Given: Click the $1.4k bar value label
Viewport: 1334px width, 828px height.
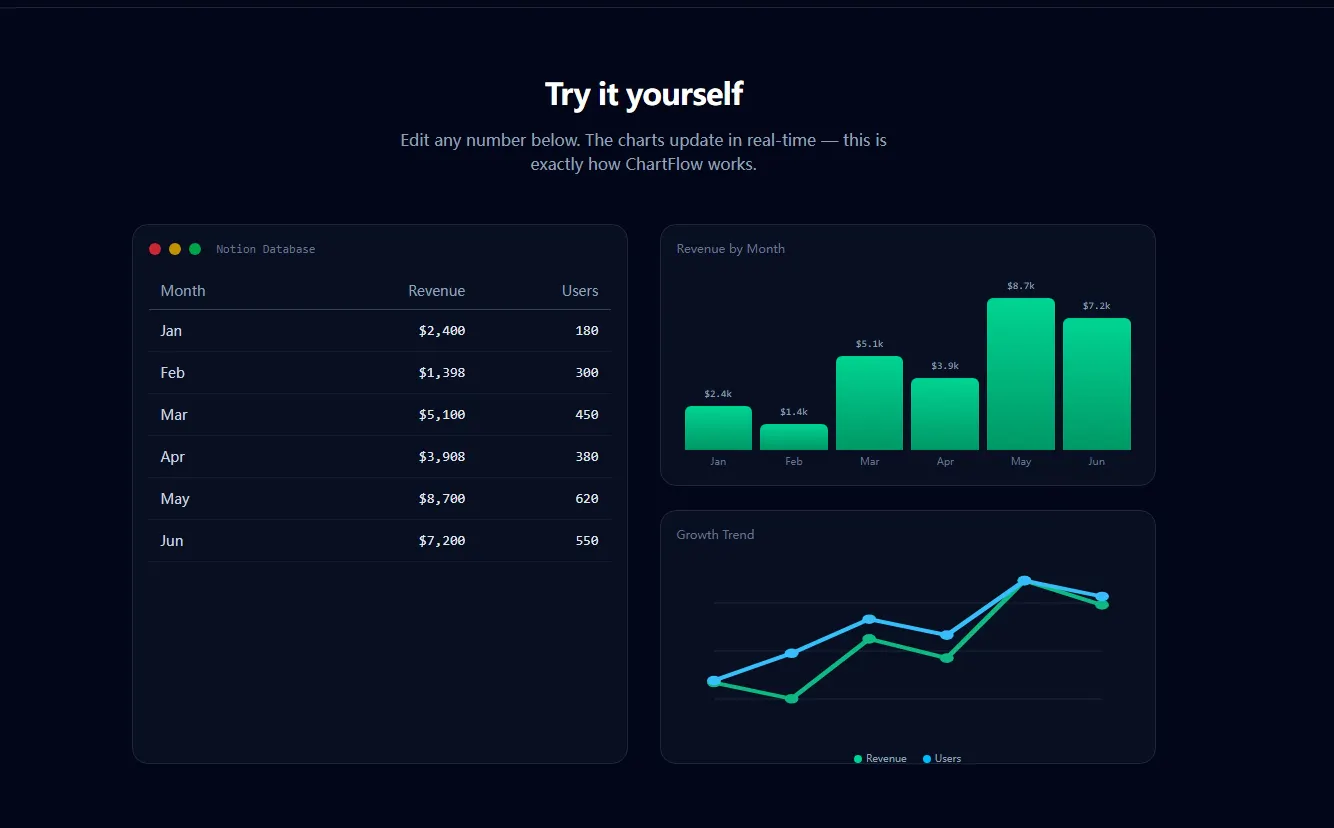Looking at the screenshot, I should click(794, 412).
